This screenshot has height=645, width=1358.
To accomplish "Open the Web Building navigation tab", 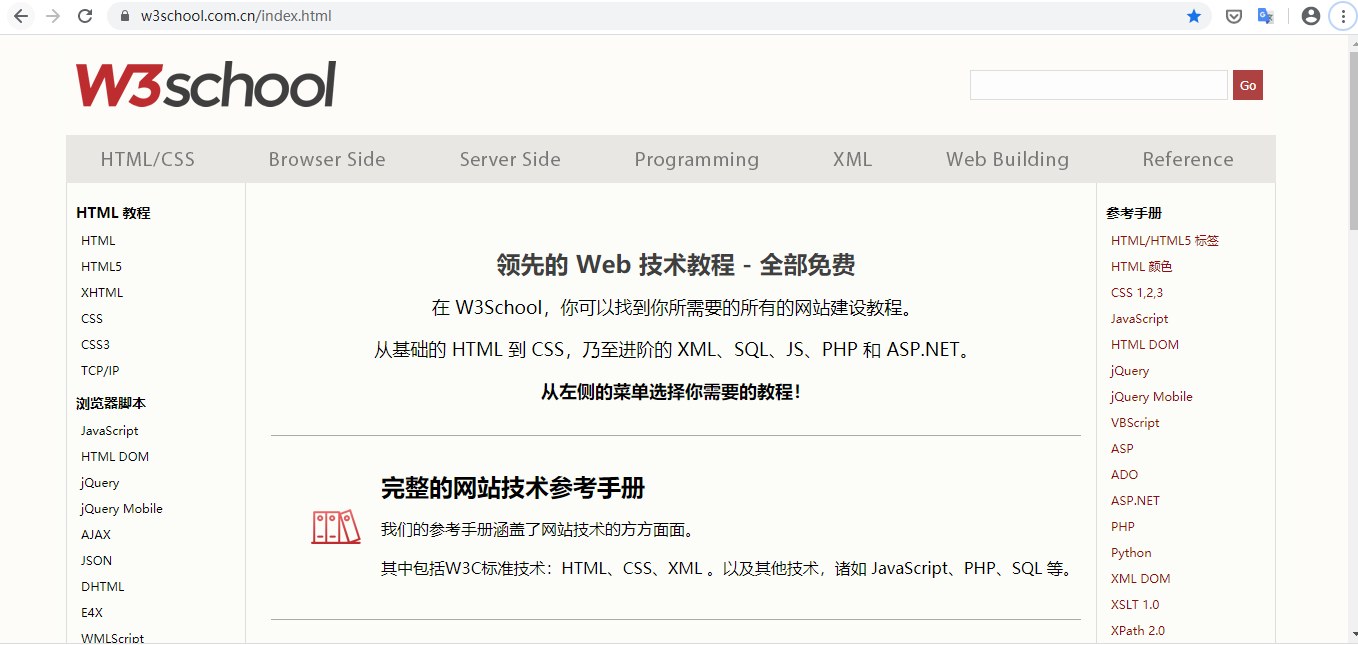I will (x=1008, y=159).
